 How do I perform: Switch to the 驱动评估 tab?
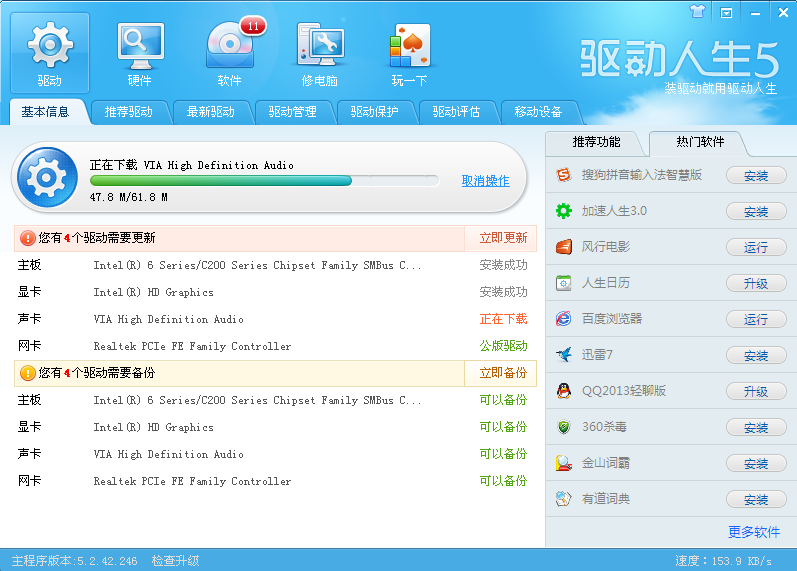456,112
